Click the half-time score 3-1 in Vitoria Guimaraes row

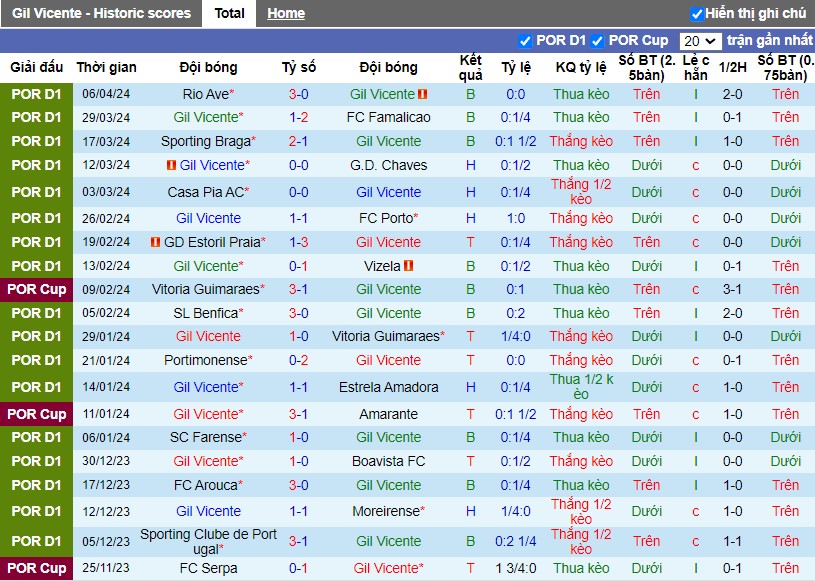(x=732, y=289)
